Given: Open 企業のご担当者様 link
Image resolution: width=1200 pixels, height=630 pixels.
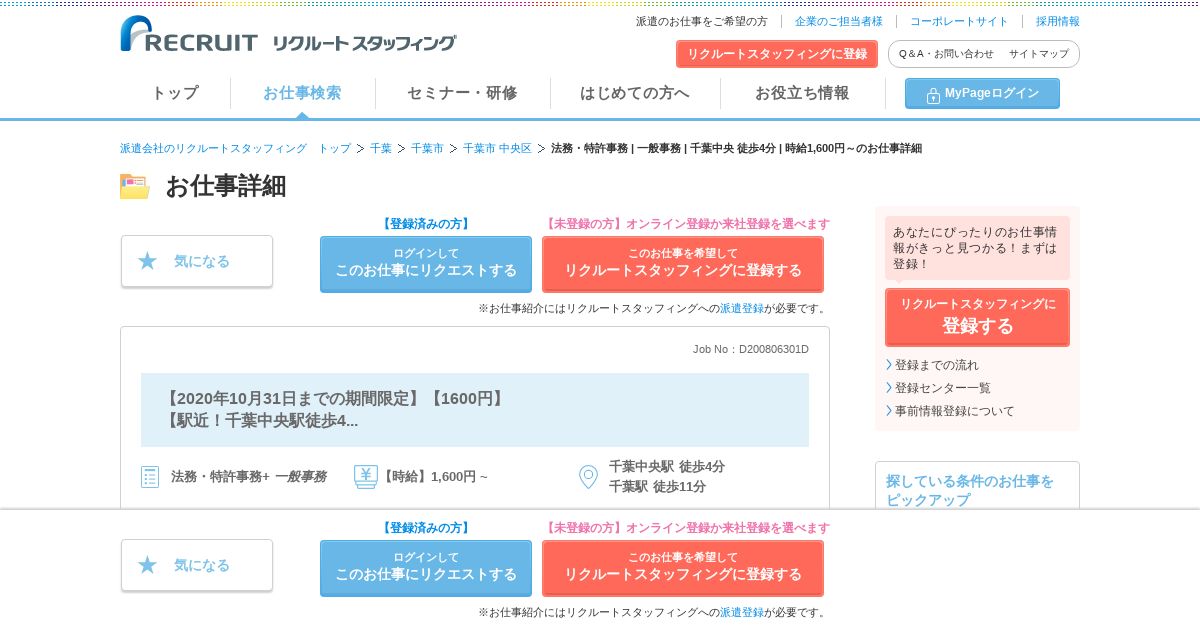Looking at the screenshot, I should coord(839,21).
